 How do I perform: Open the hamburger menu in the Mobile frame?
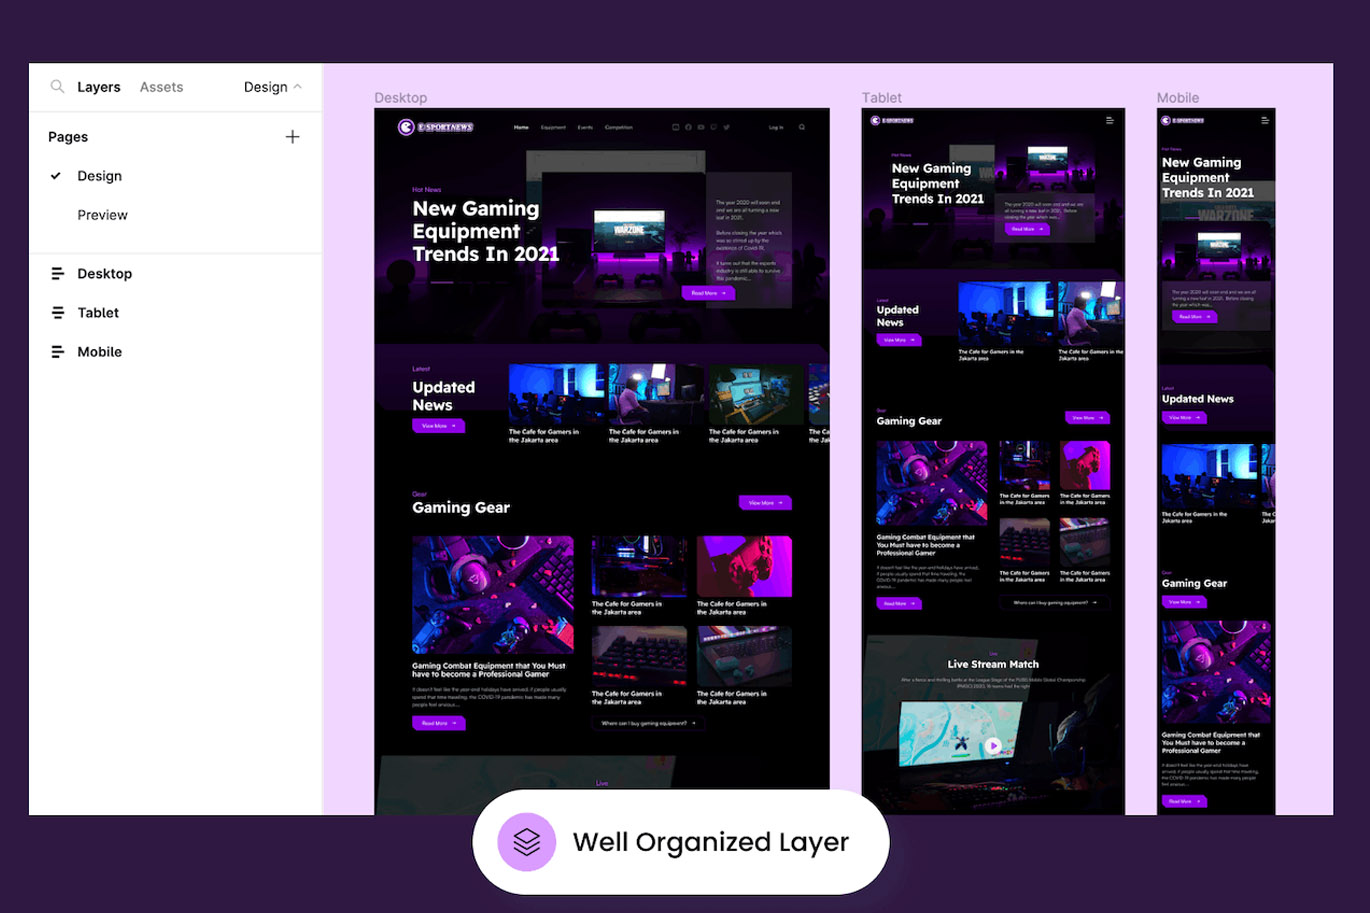[1264, 120]
